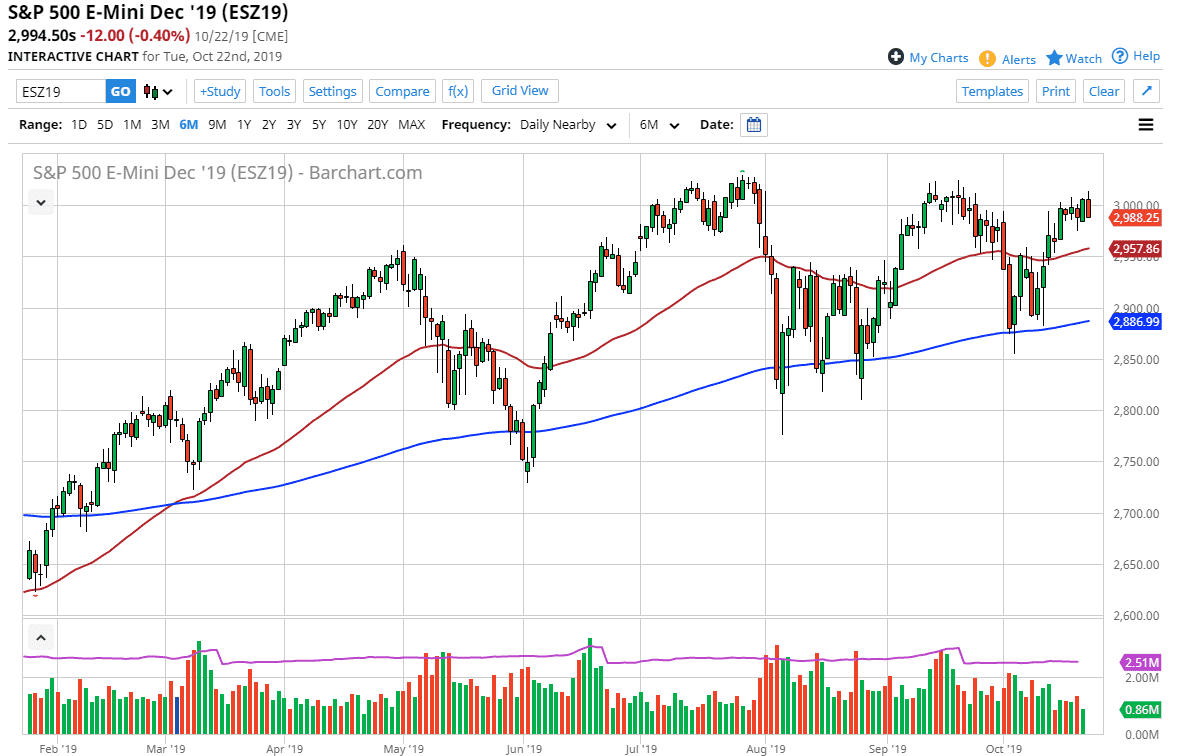Viewport: 1183px width, 756px height.
Task: Click the f(x) functions icon
Action: click(458, 91)
